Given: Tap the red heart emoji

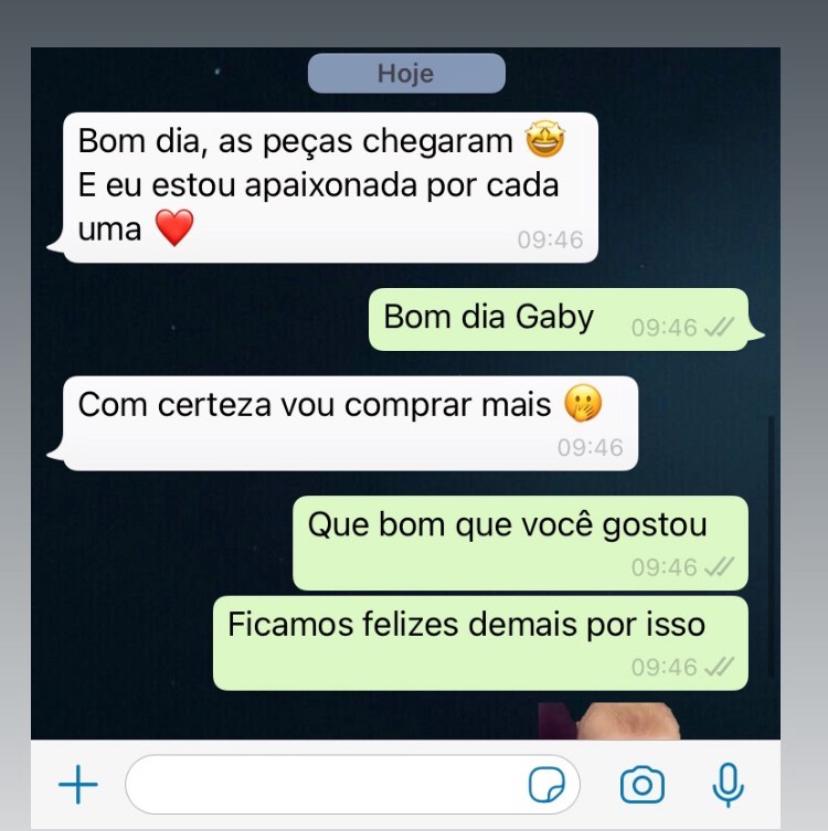Looking at the screenshot, I should tap(174, 227).
